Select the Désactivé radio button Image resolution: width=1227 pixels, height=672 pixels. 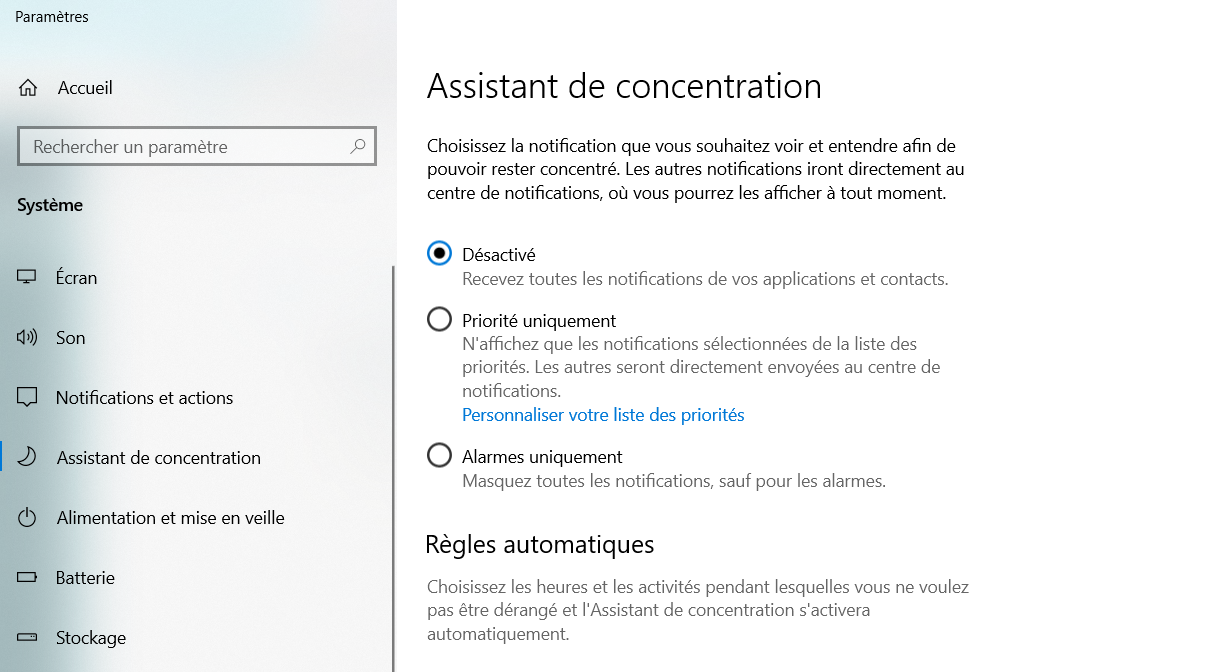439,254
